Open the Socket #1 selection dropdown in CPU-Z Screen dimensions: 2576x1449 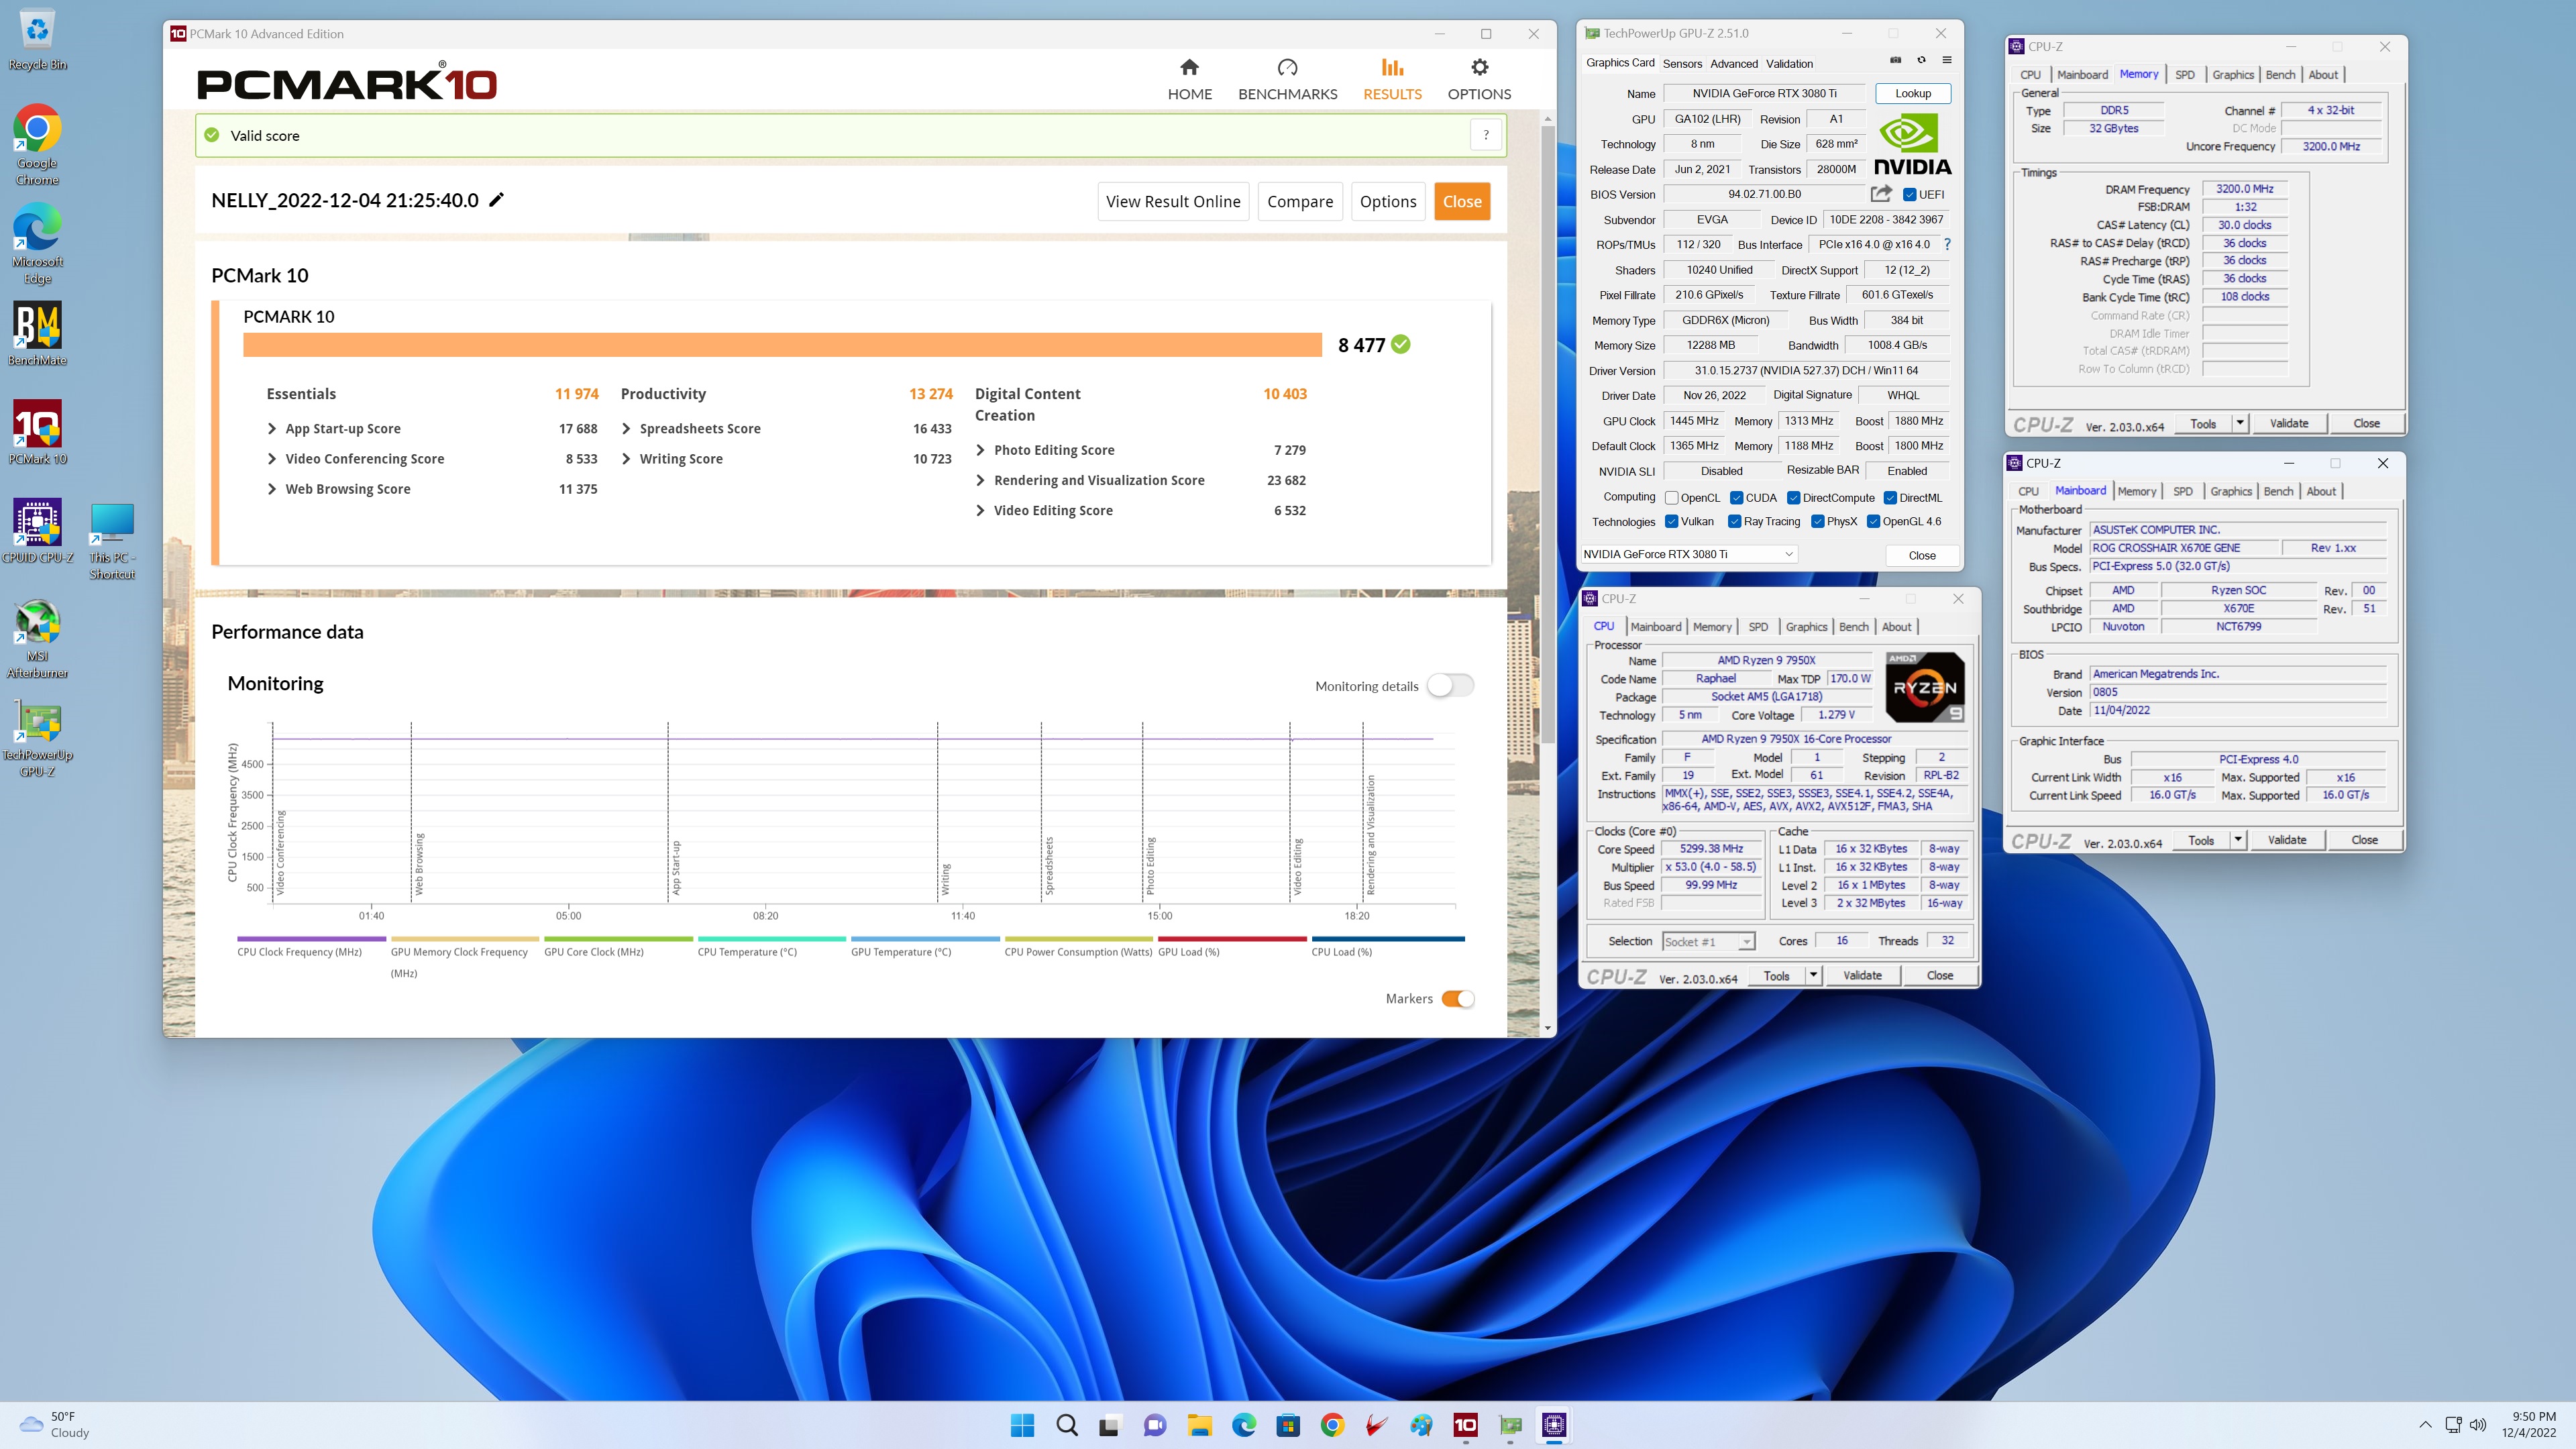[x=1708, y=942]
